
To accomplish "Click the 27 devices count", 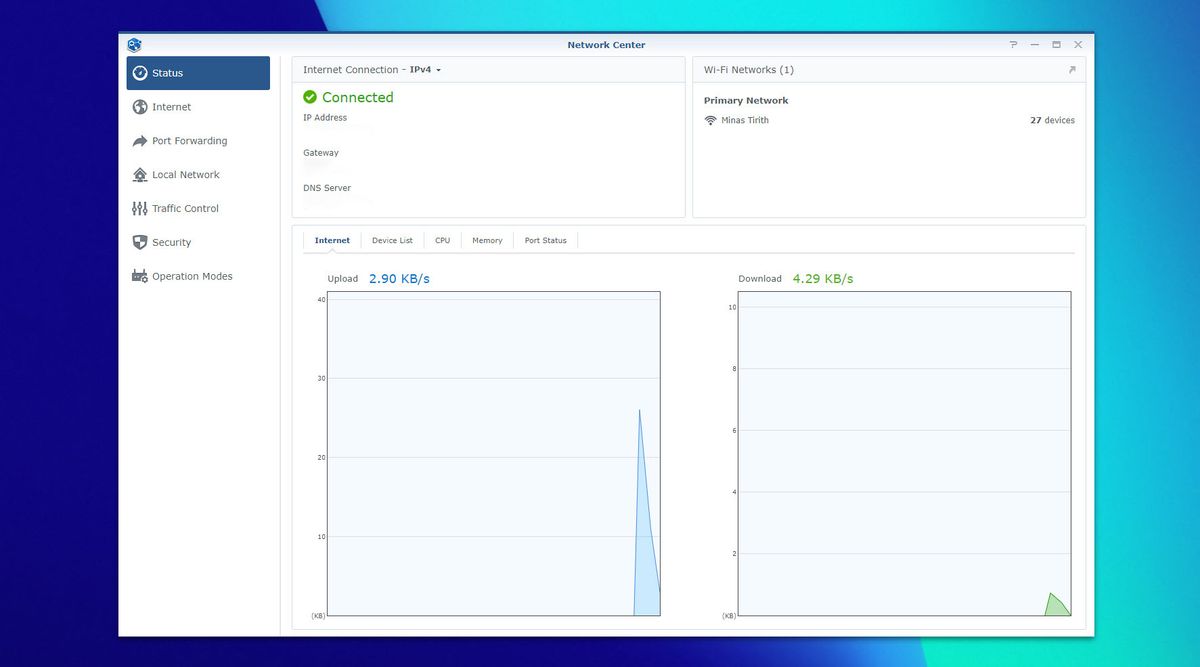I will [1052, 120].
